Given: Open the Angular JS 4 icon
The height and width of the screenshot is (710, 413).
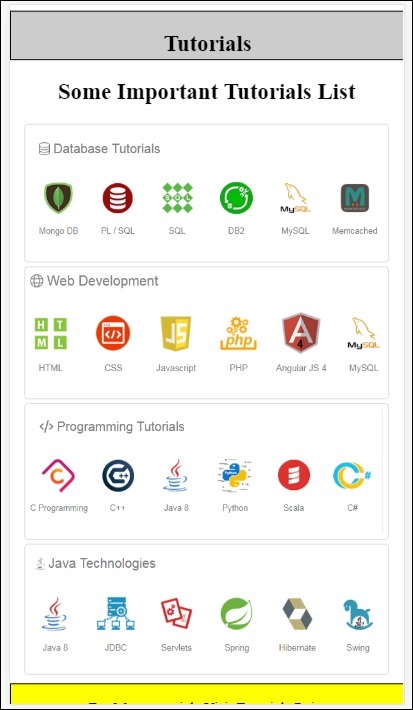Looking at the screenshot, I should (301, 333).
